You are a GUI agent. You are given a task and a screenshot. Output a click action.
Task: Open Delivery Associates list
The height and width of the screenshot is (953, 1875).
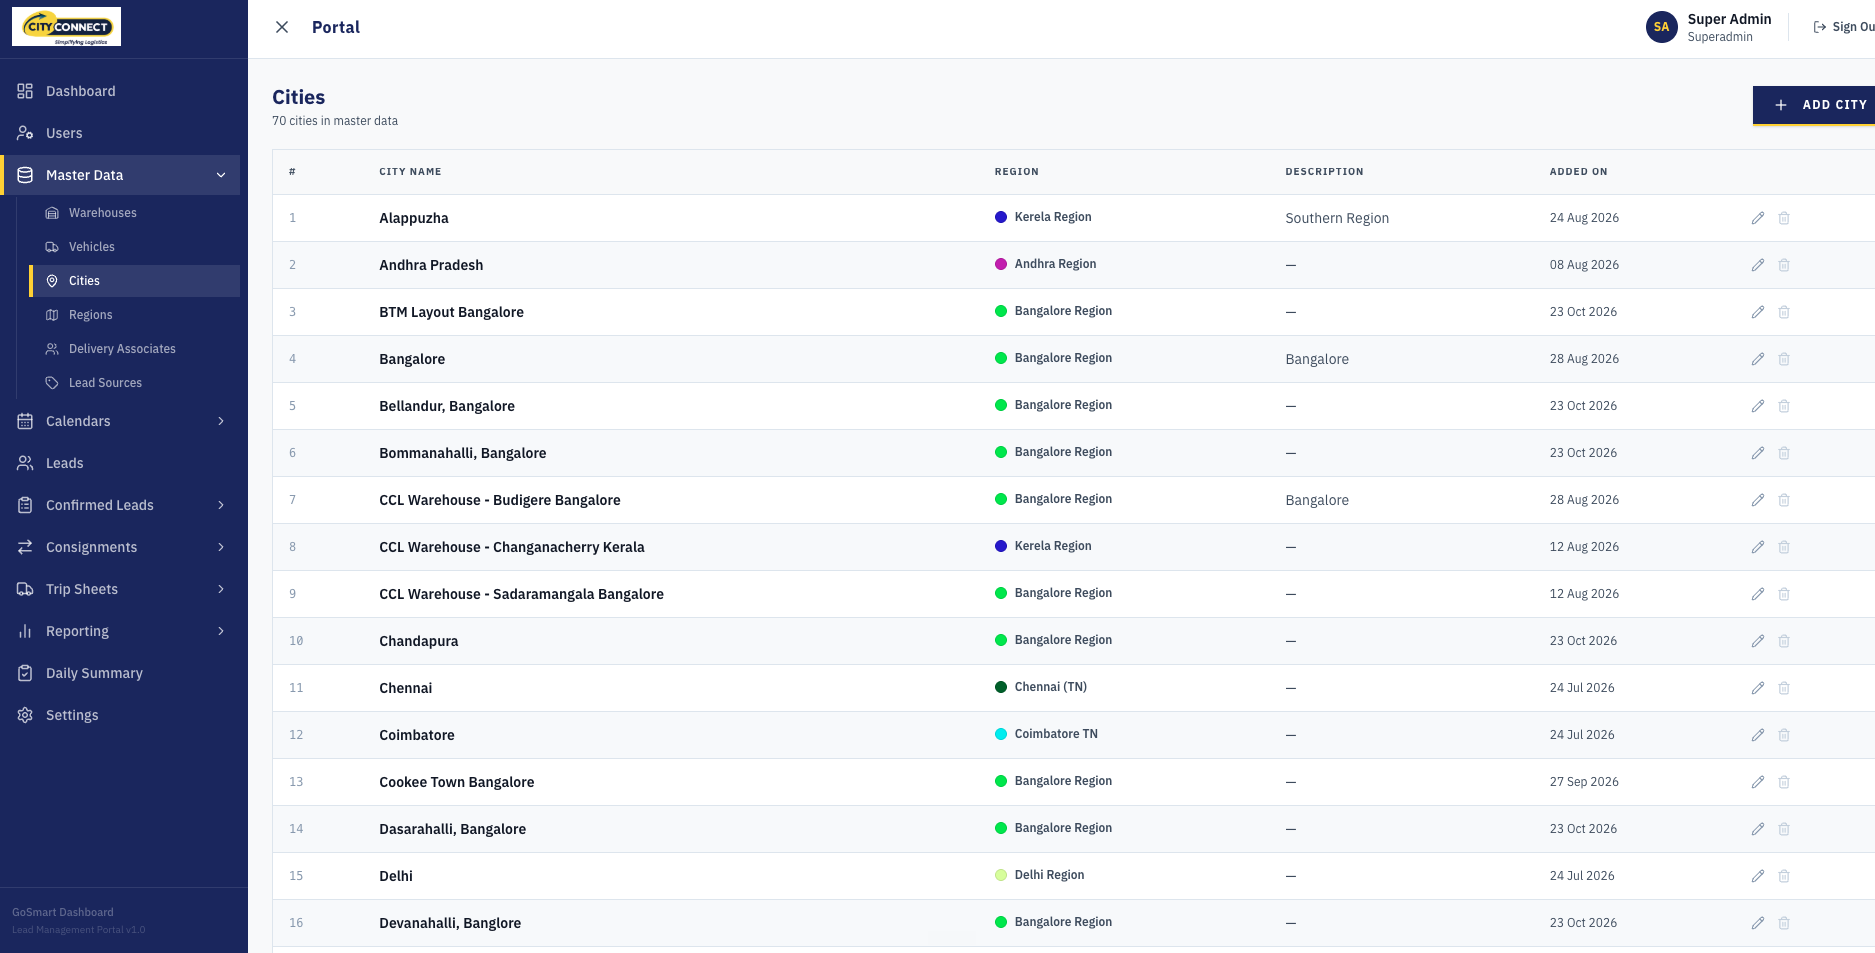(x=135, y=349)
